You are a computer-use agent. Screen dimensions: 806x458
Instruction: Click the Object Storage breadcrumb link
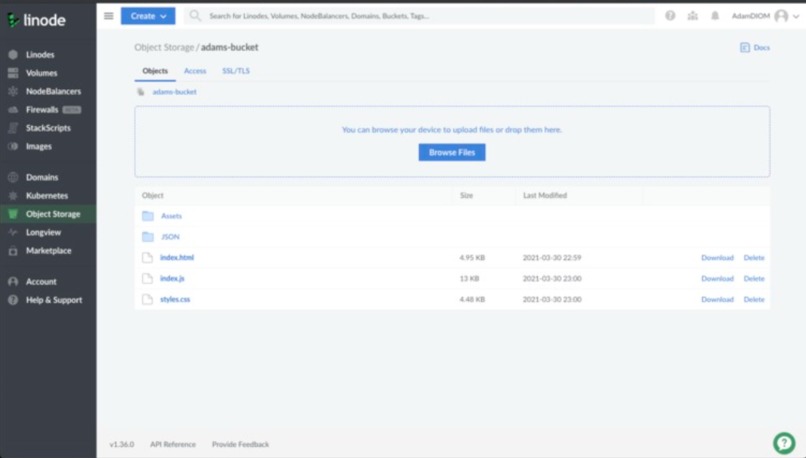pyautogui.click(x=164, y=47)
